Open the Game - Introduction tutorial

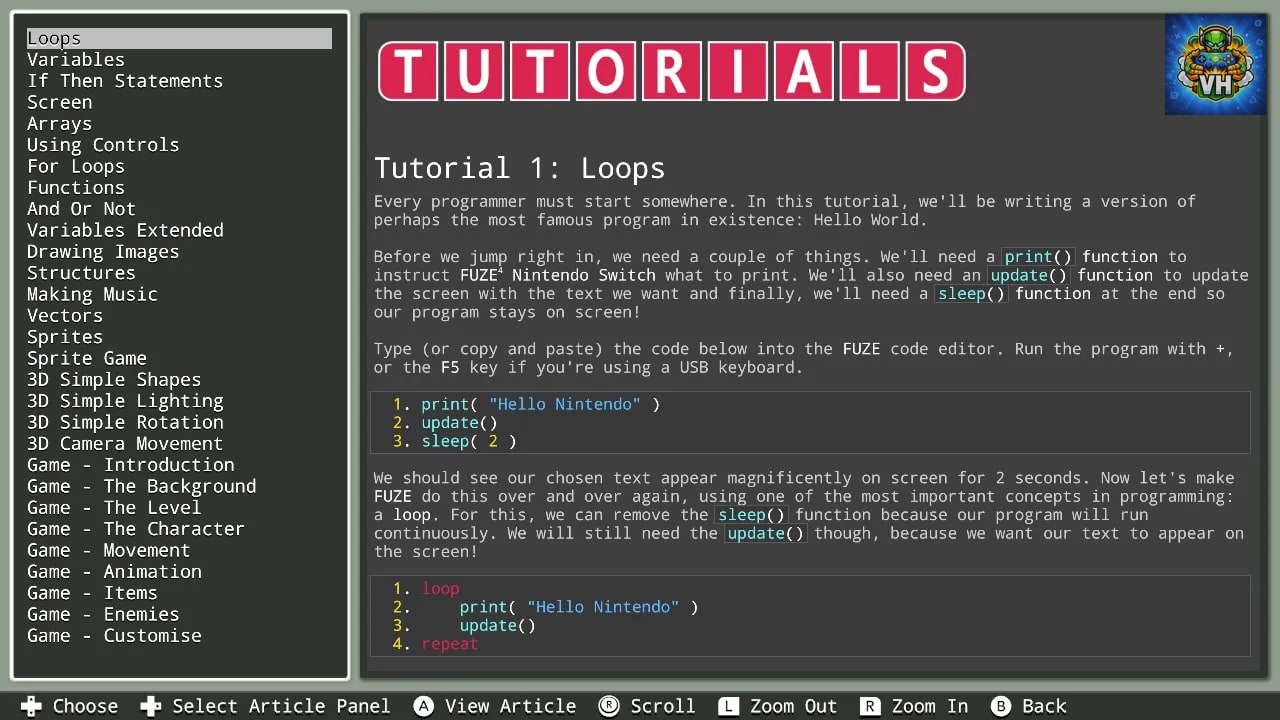(131, 465)
